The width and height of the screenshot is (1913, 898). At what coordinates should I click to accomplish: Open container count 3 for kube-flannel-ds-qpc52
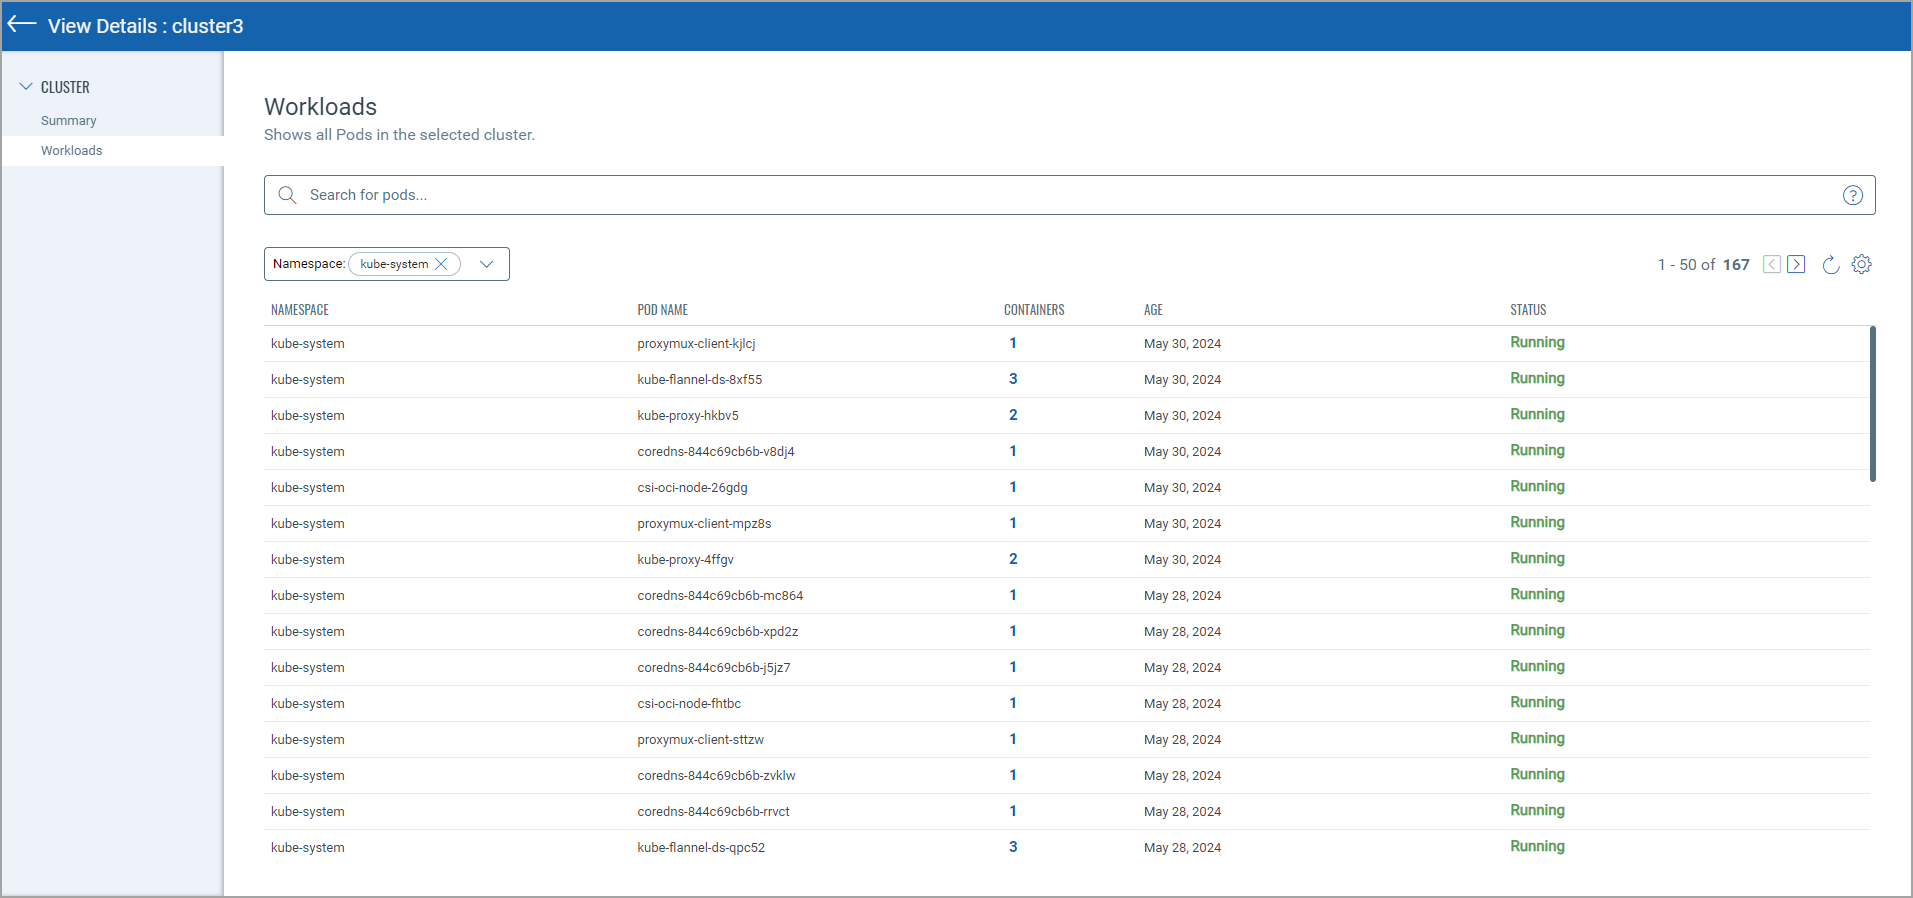click(x=1013, y=847)
